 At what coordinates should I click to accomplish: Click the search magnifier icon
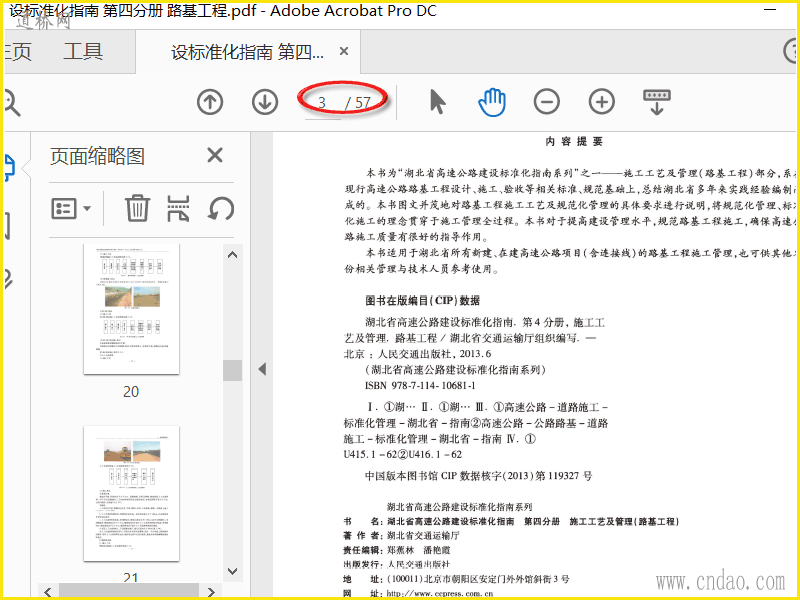click(x=10, y=102)
